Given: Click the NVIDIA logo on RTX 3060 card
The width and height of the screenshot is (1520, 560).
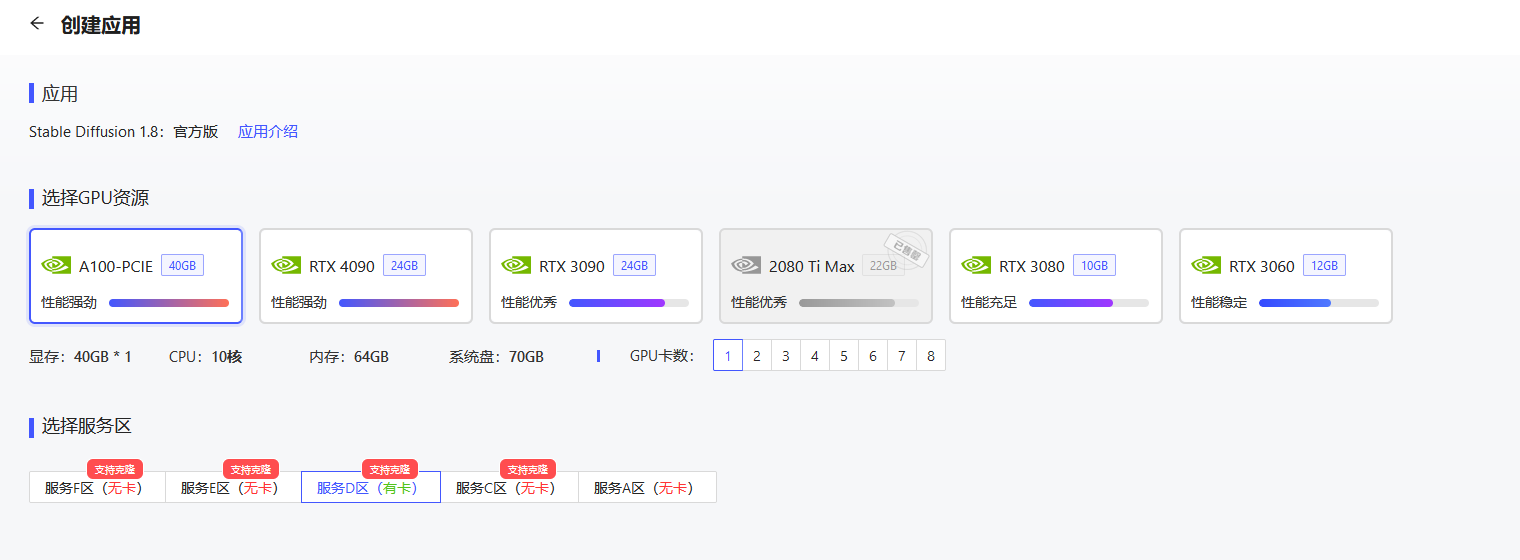Looking at the screenshot, I should click(x=1206, y=265).
